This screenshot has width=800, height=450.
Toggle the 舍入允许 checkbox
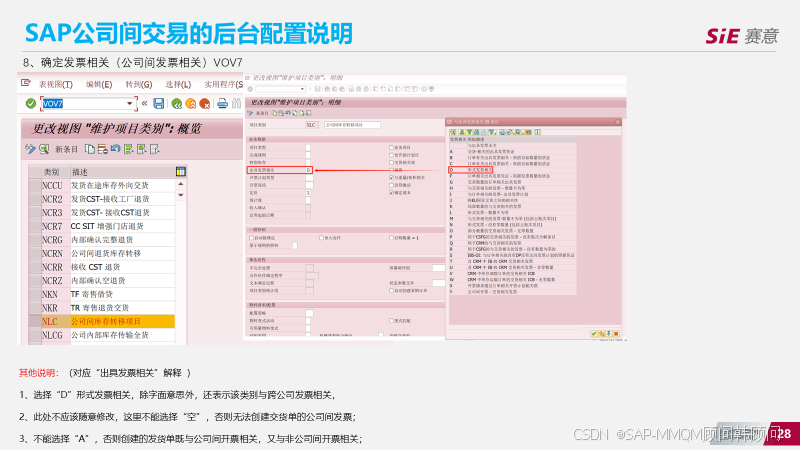[321, 238]
